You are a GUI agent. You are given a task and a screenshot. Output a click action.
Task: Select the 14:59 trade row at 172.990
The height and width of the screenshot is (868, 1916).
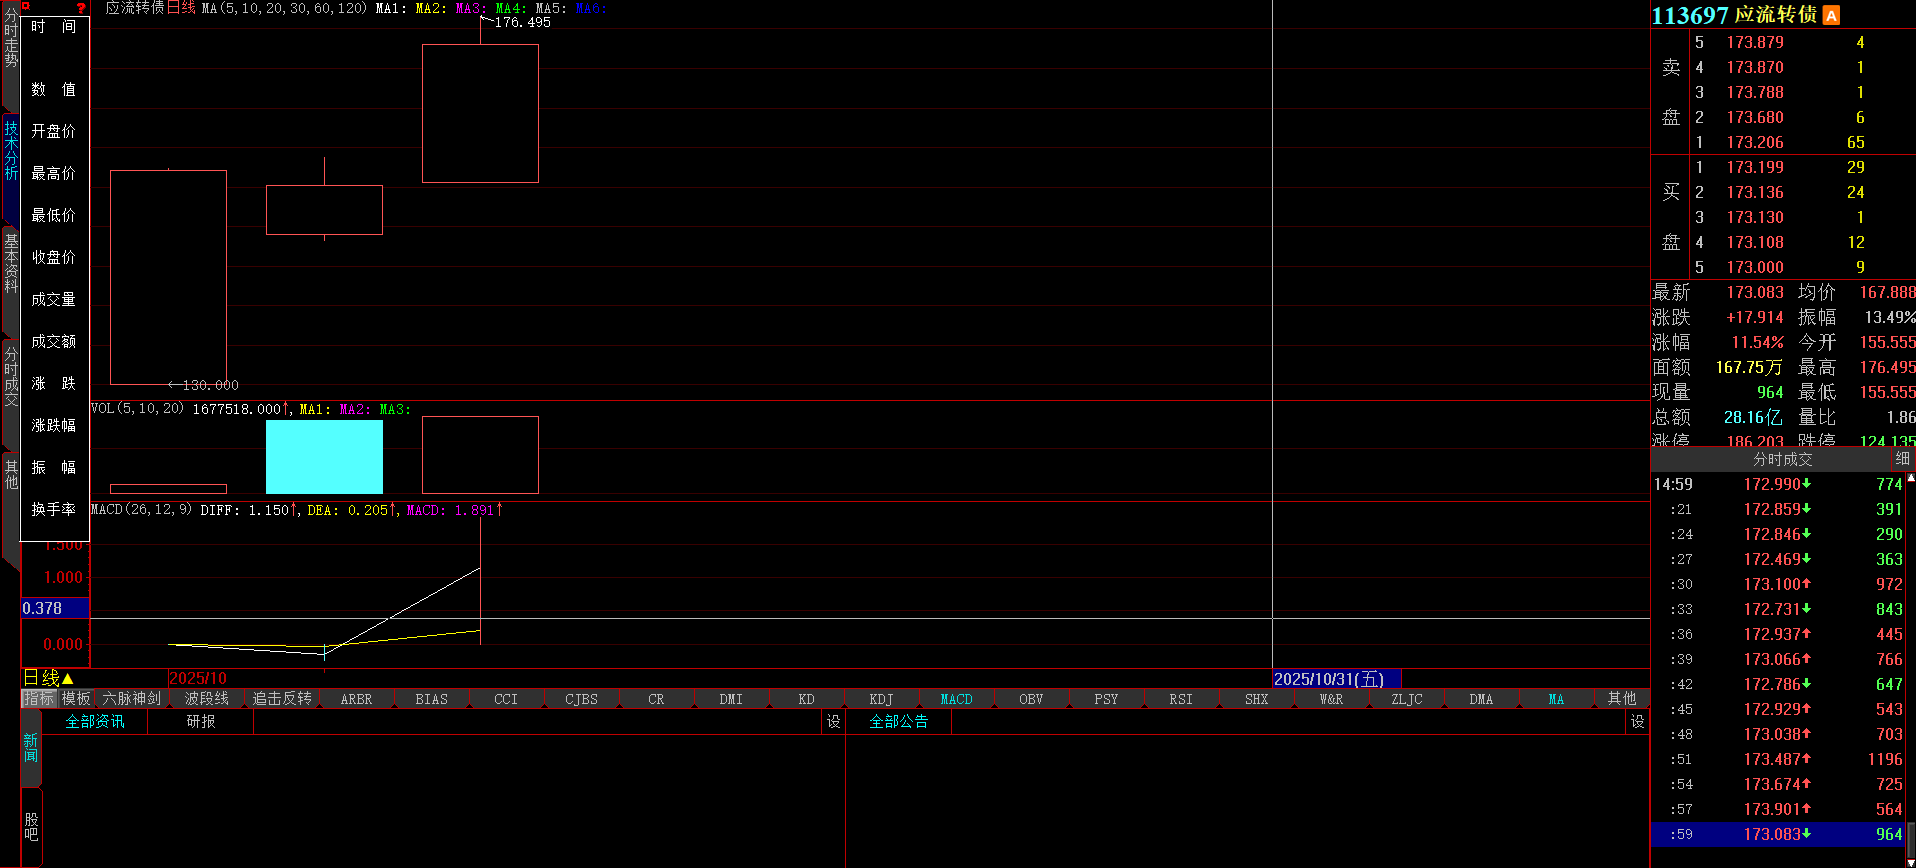click(1778, 484)
